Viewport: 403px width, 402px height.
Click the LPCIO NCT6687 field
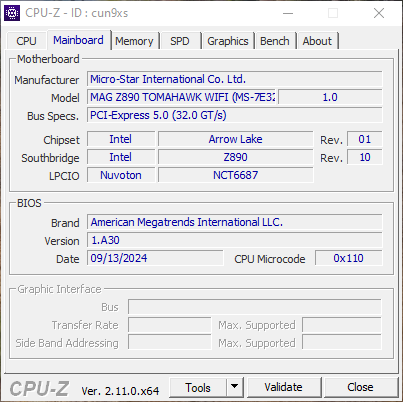(x=236, y=175)
